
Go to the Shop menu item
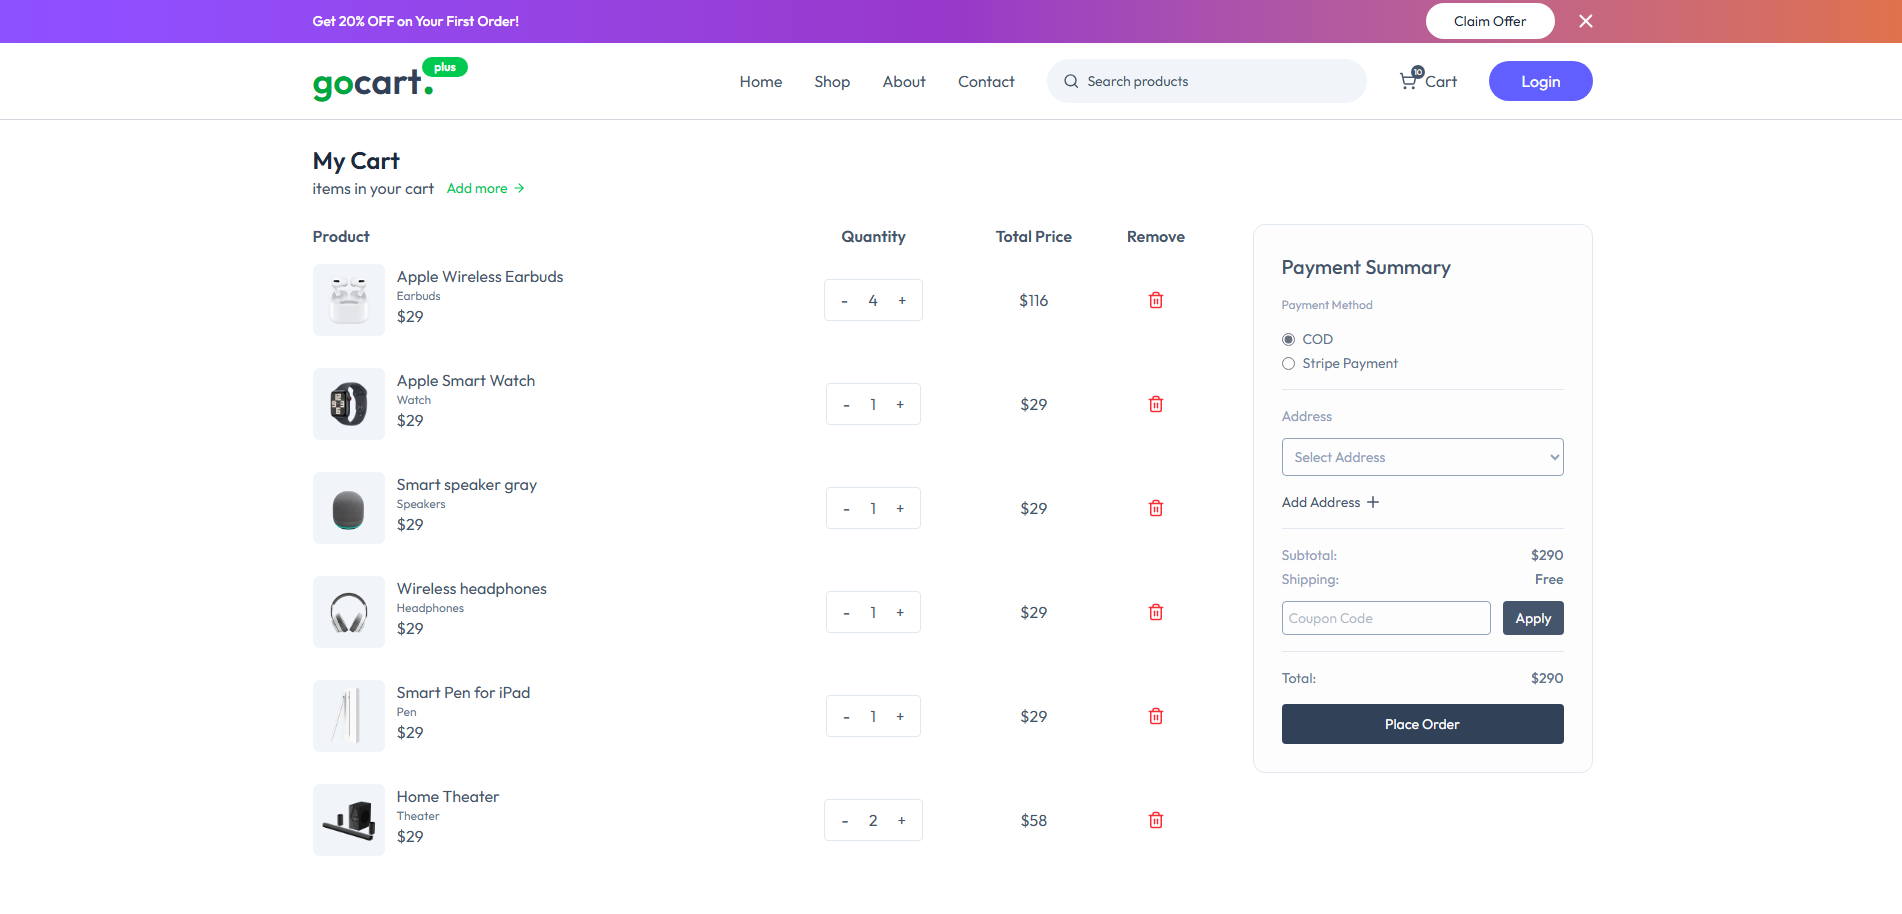tap(831, 82)
